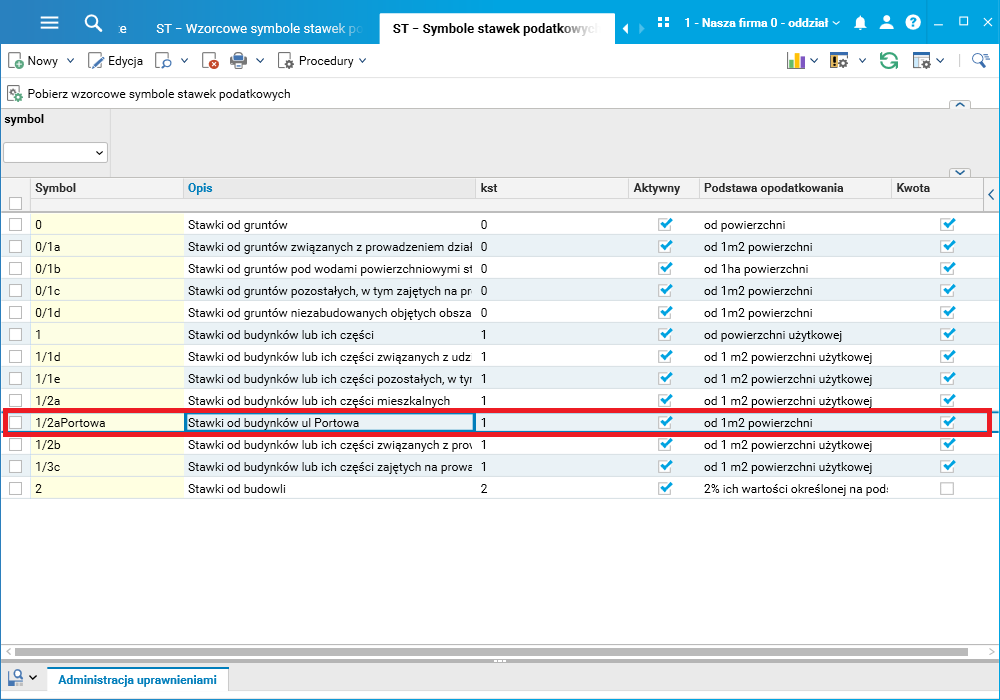Screen dimensions: 1000x700
Task: Sort by Opis column header
Action: [x=329, y=188]
